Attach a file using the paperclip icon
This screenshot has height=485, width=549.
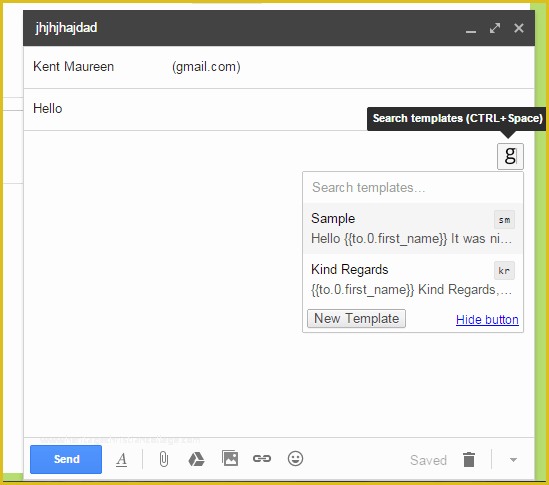(x=164, y=459)
